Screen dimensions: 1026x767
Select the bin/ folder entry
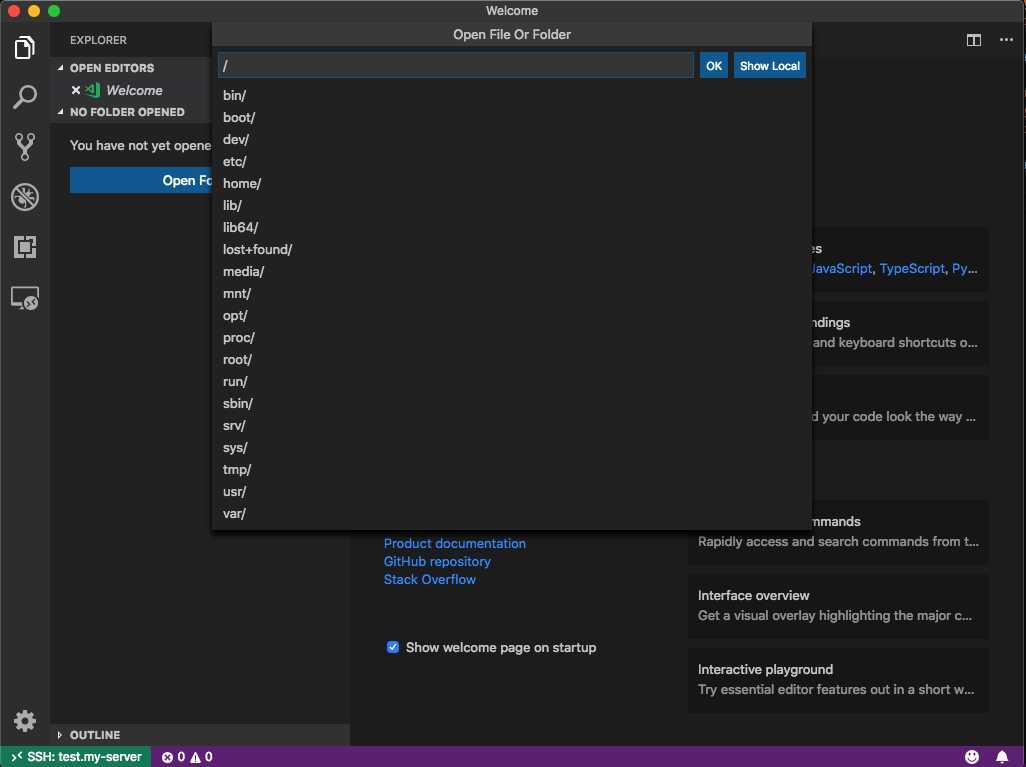(x=512, y=96)
